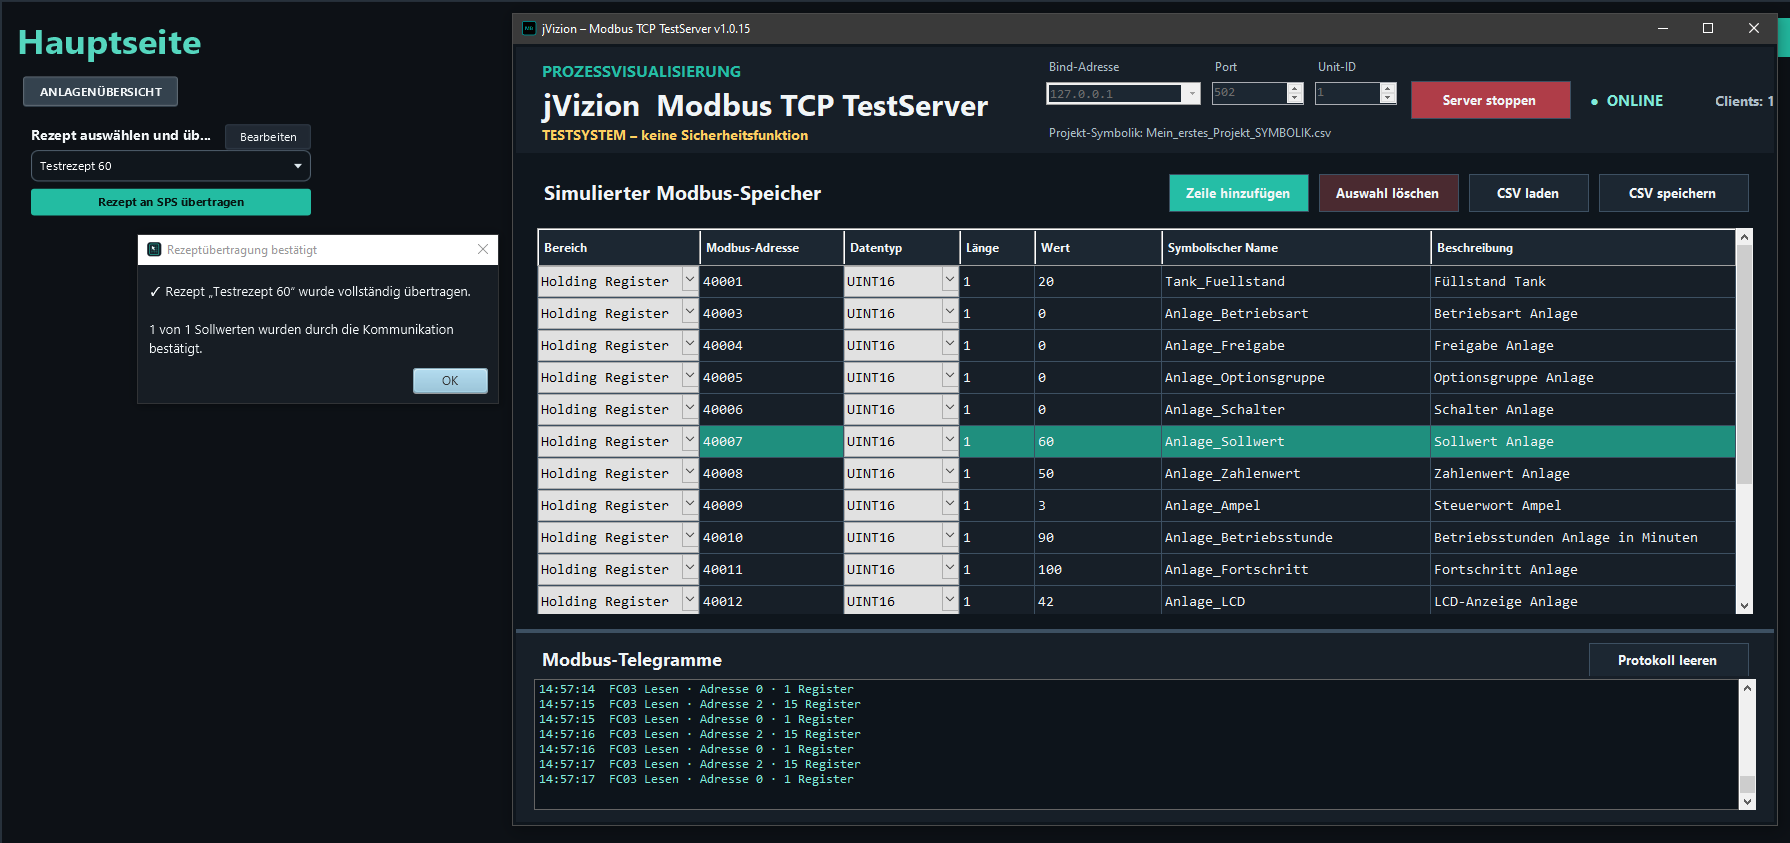Image resolution: width=1790 pixels, height=843 pixels.
Task: Click CSV speichern button
Action: click(1673, 193)
